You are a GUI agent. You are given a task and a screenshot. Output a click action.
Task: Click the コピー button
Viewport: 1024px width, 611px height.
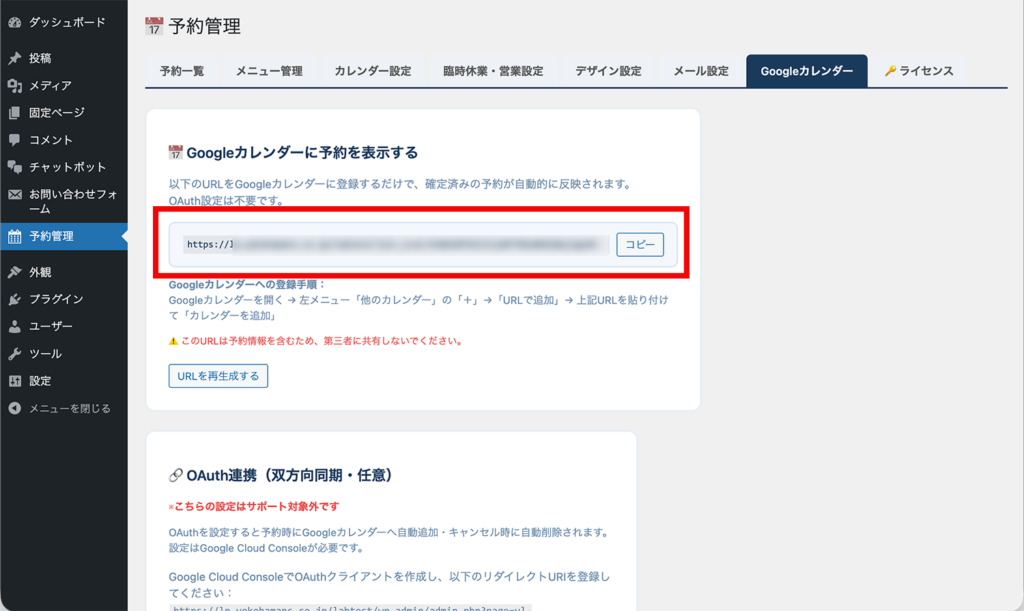639,244
